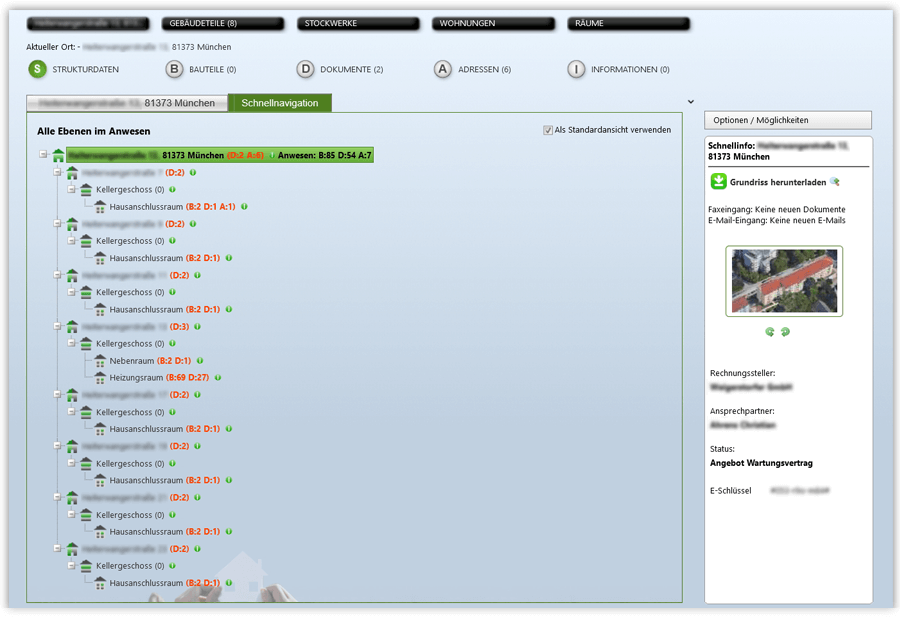
Task: Open the Optionen / Möglichkeiten panel
Action: pos(786,120)
